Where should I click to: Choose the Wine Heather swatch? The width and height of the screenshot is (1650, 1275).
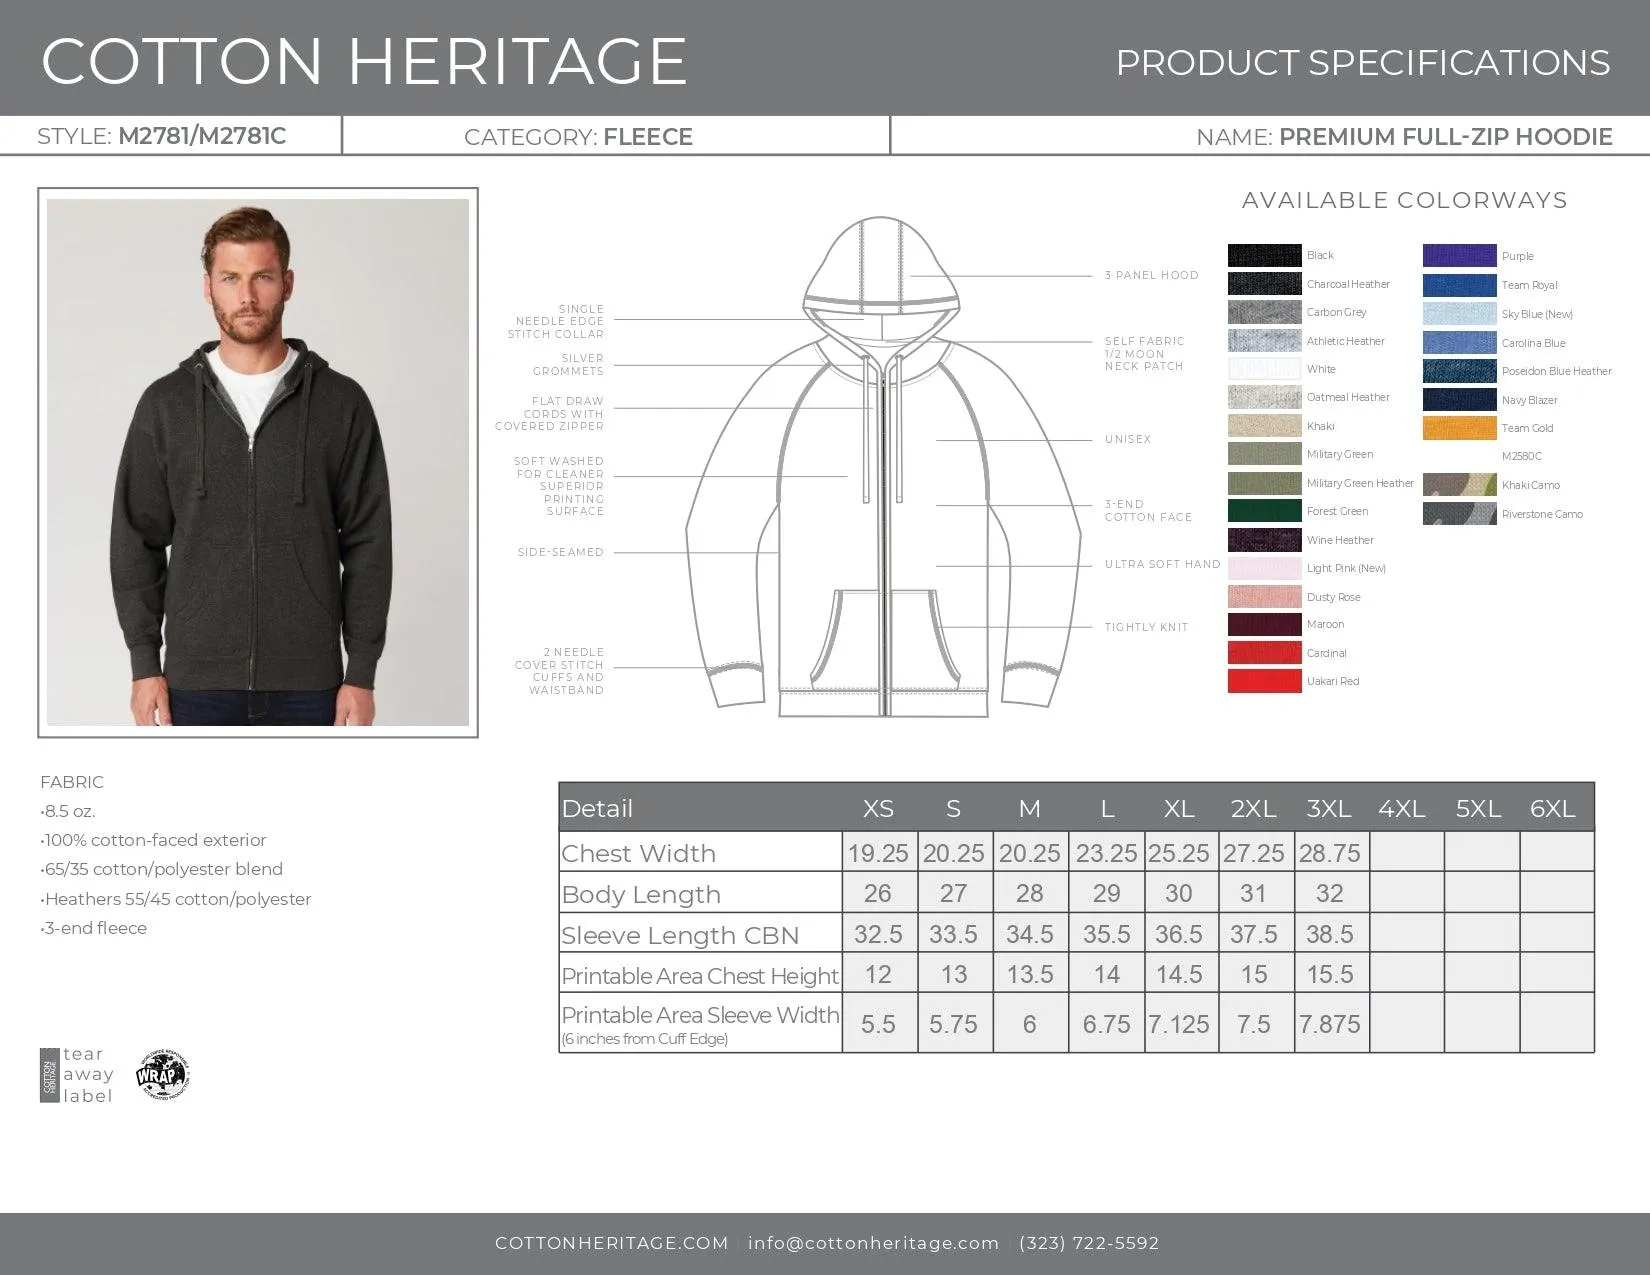point(1264,540)
